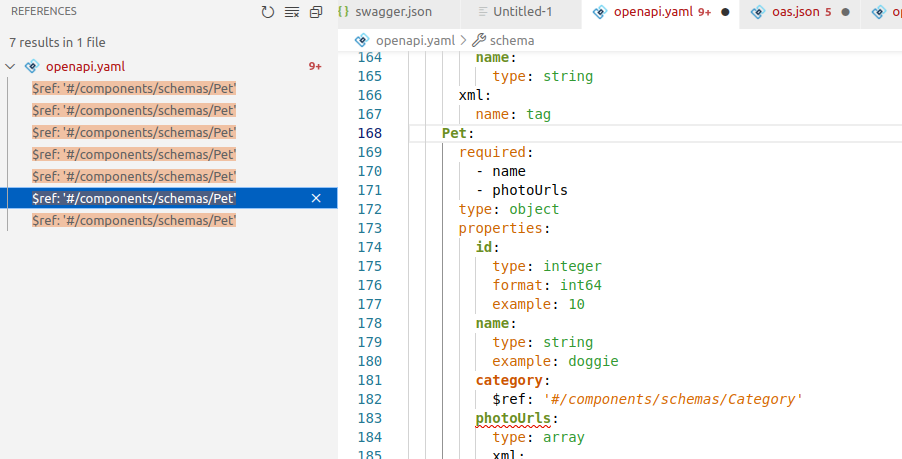The height and width of the screenshot is (459, 902).
Task: Click the wrench icon beside schema breadcrumb
Action: tap(478, 40)
